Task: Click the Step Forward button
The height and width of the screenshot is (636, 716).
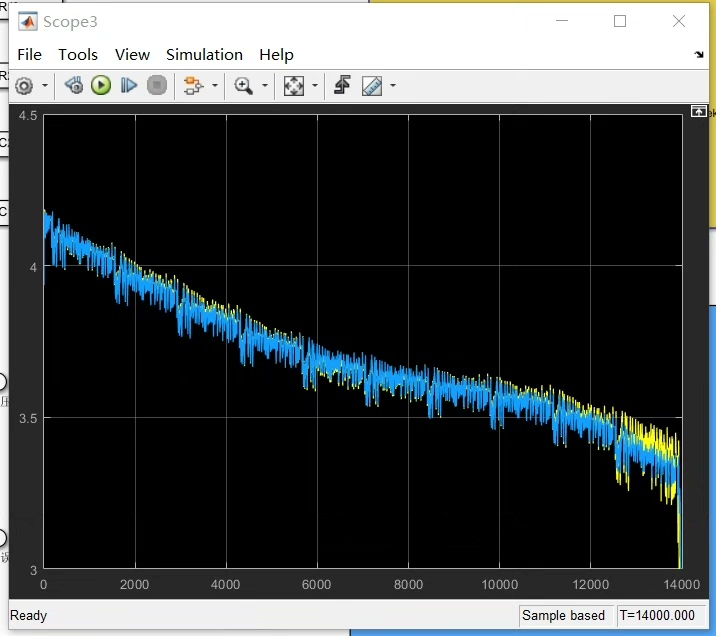Action: (129, 85)
